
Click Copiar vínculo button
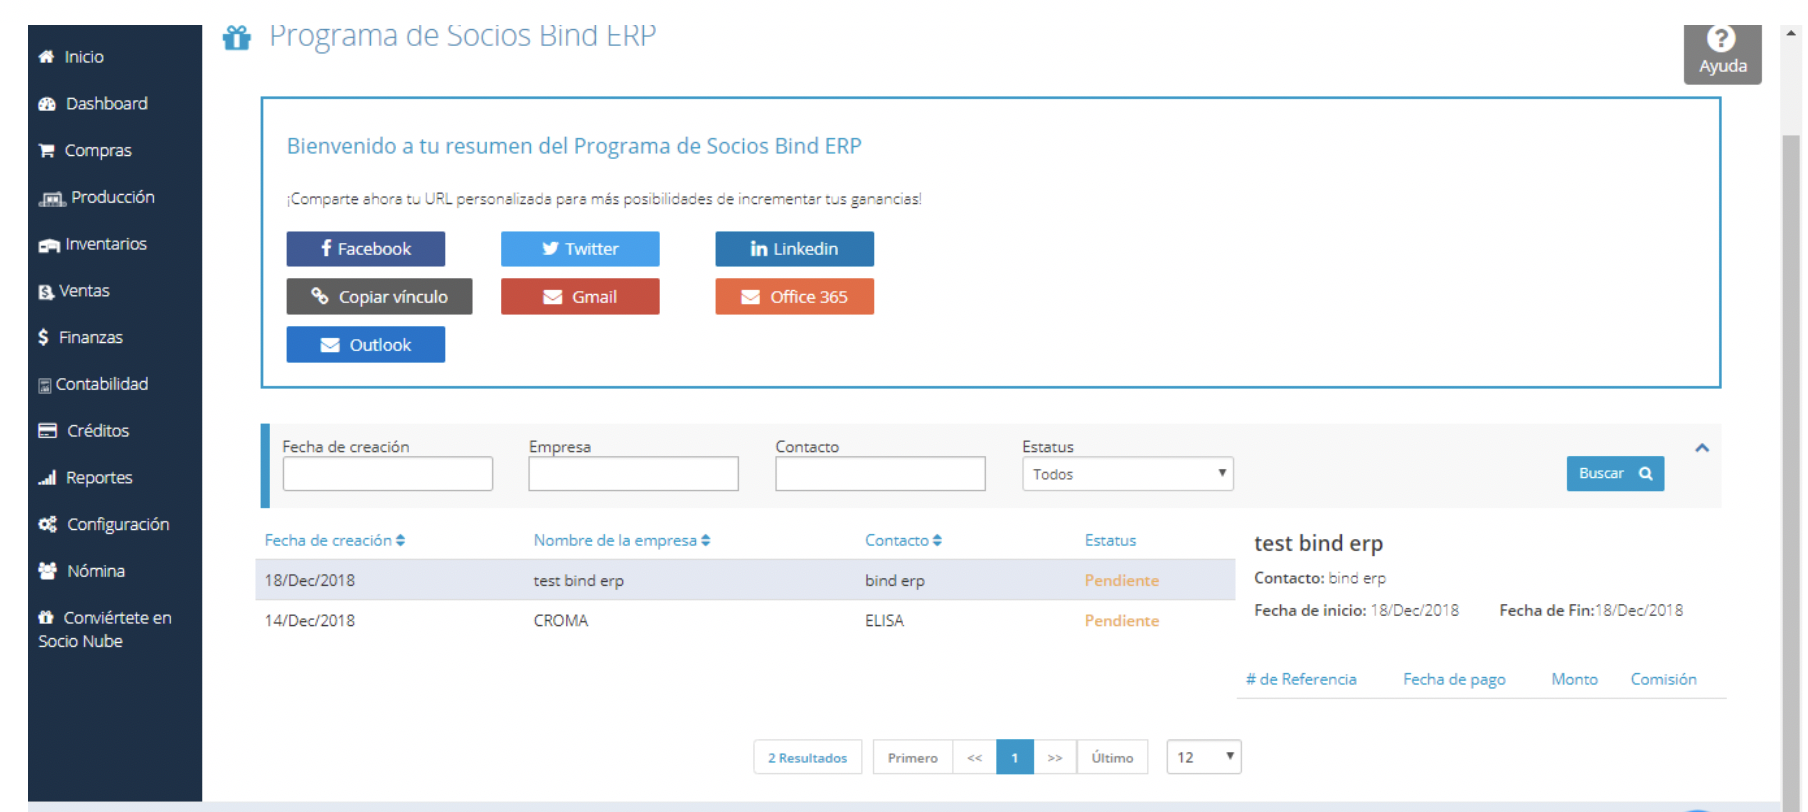379,297
